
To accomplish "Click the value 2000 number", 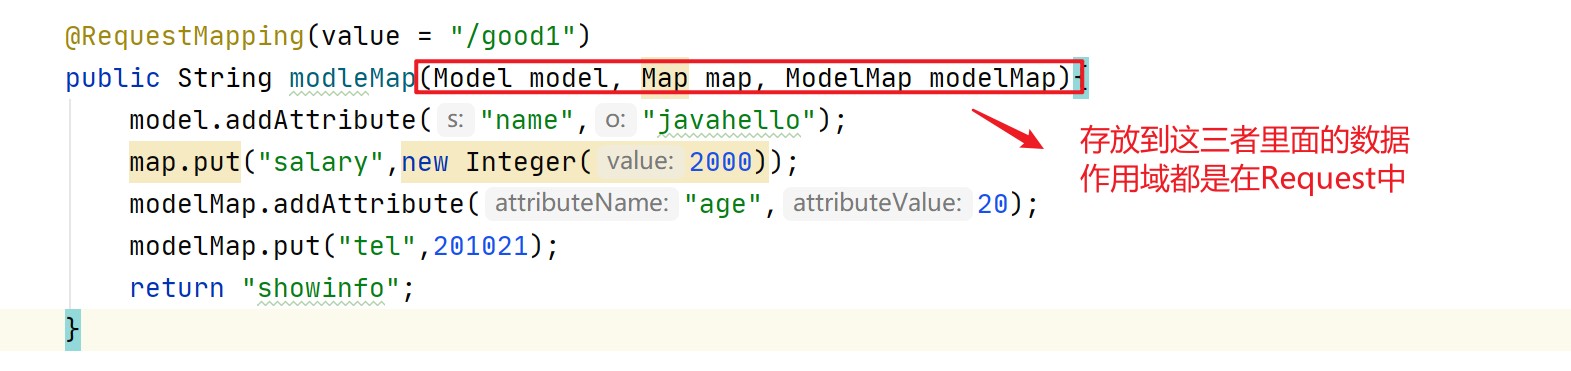I will [x=720, y=162].
